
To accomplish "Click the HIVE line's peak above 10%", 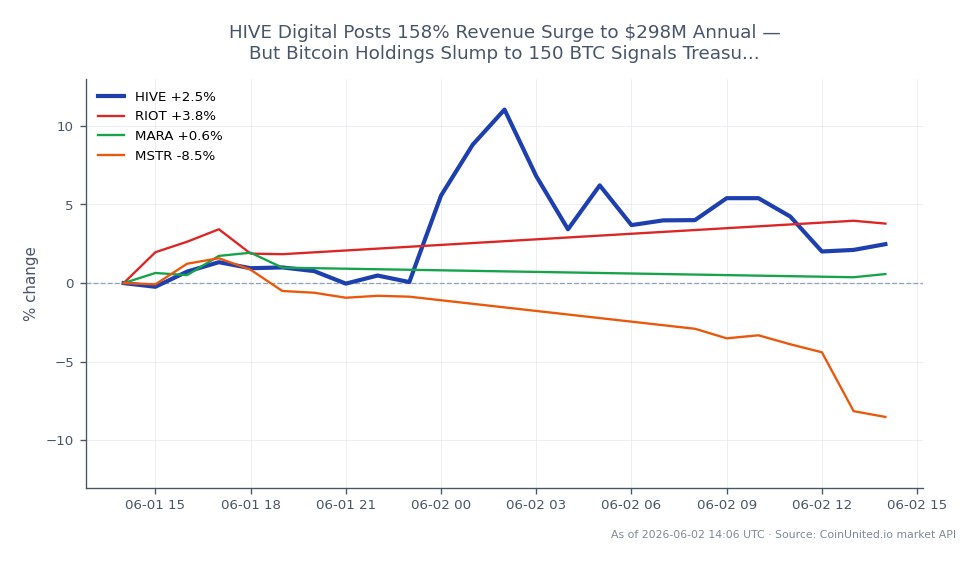I will click(x=504, y=110).
